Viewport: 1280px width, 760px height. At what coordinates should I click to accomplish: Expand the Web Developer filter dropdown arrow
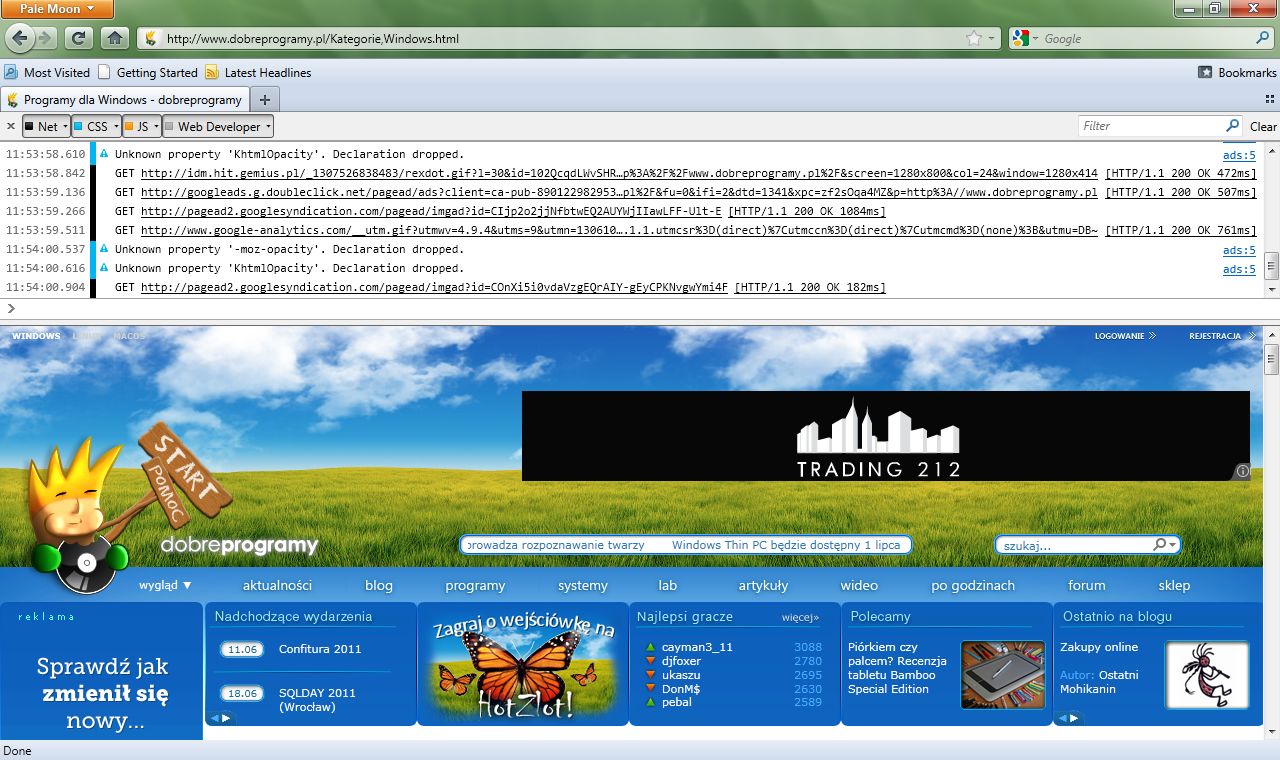268,127
